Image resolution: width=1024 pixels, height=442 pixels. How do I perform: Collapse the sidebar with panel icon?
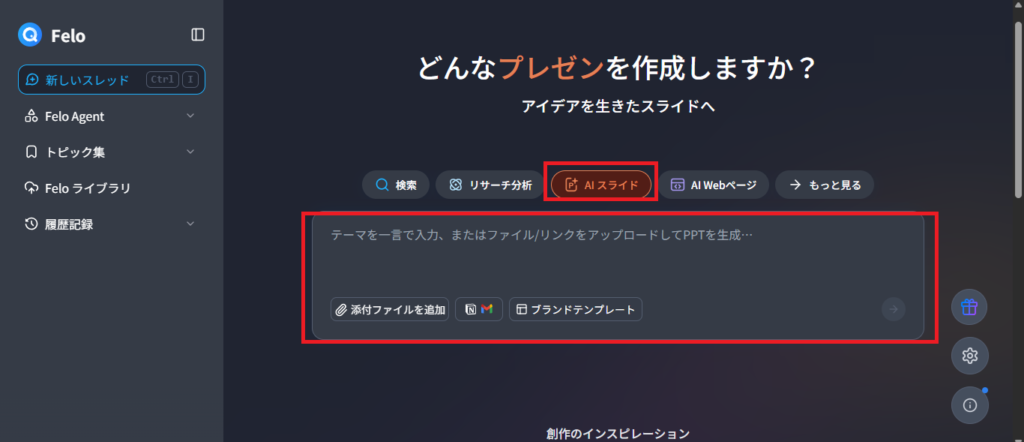pyautogui.click(x=198, y=35)
